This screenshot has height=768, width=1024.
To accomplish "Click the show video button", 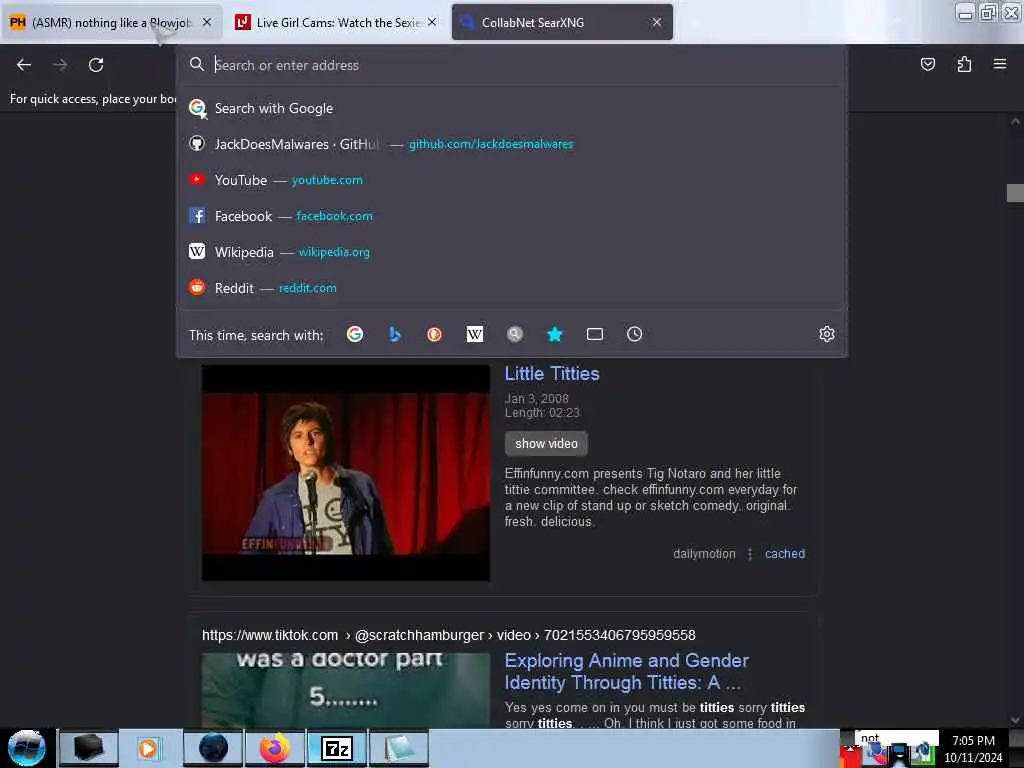I will point(546,443).
